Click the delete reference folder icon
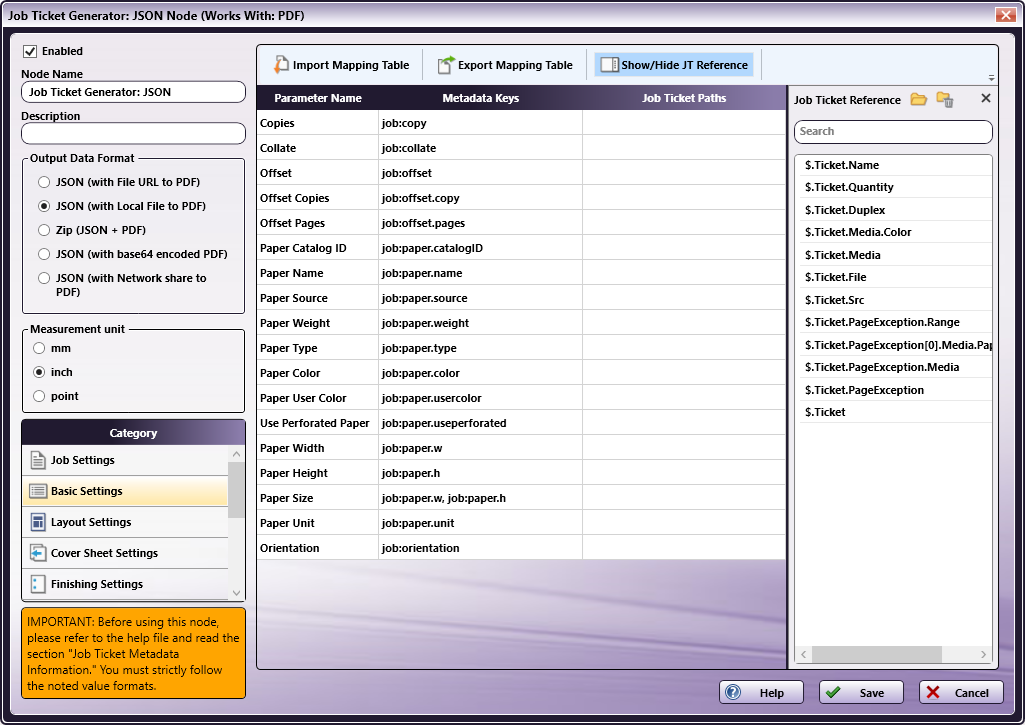 (x=945, y=99)
